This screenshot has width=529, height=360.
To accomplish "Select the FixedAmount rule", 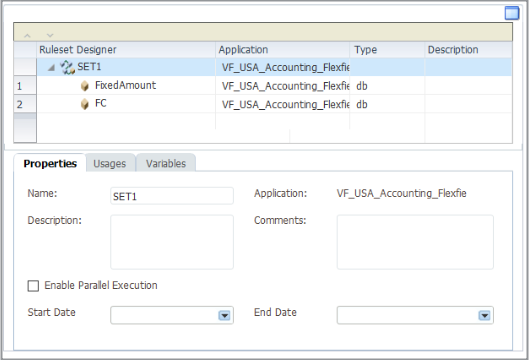I will coord(125,85).
